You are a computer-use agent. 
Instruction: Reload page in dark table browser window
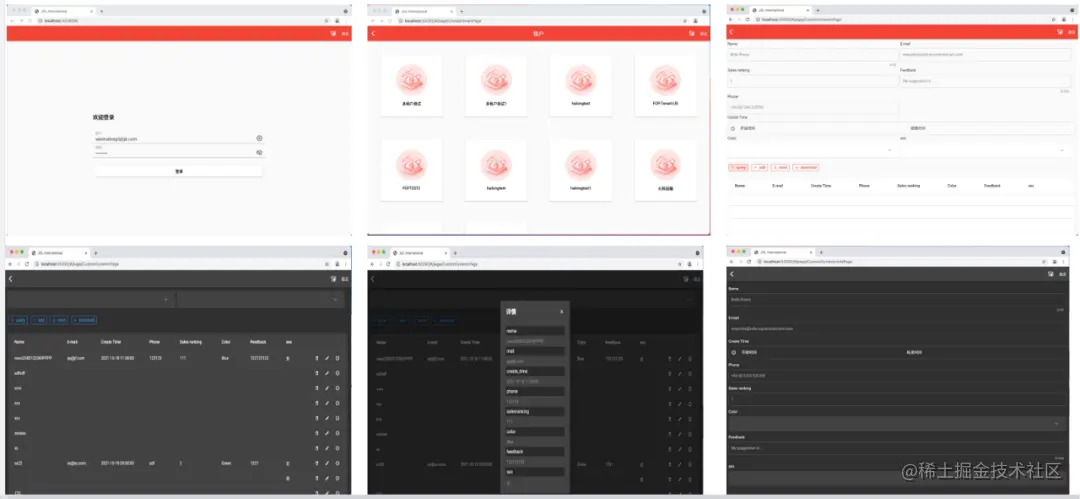coord(26,264)
